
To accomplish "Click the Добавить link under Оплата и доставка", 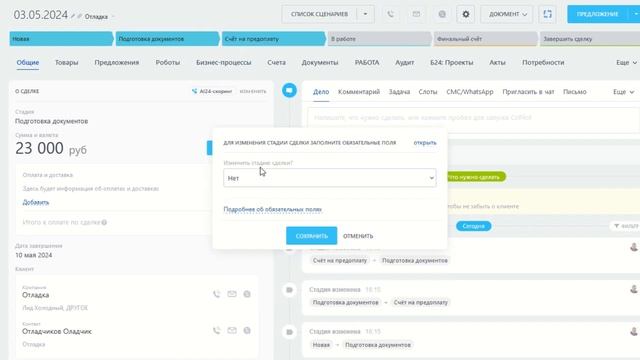I will point(36,202).
